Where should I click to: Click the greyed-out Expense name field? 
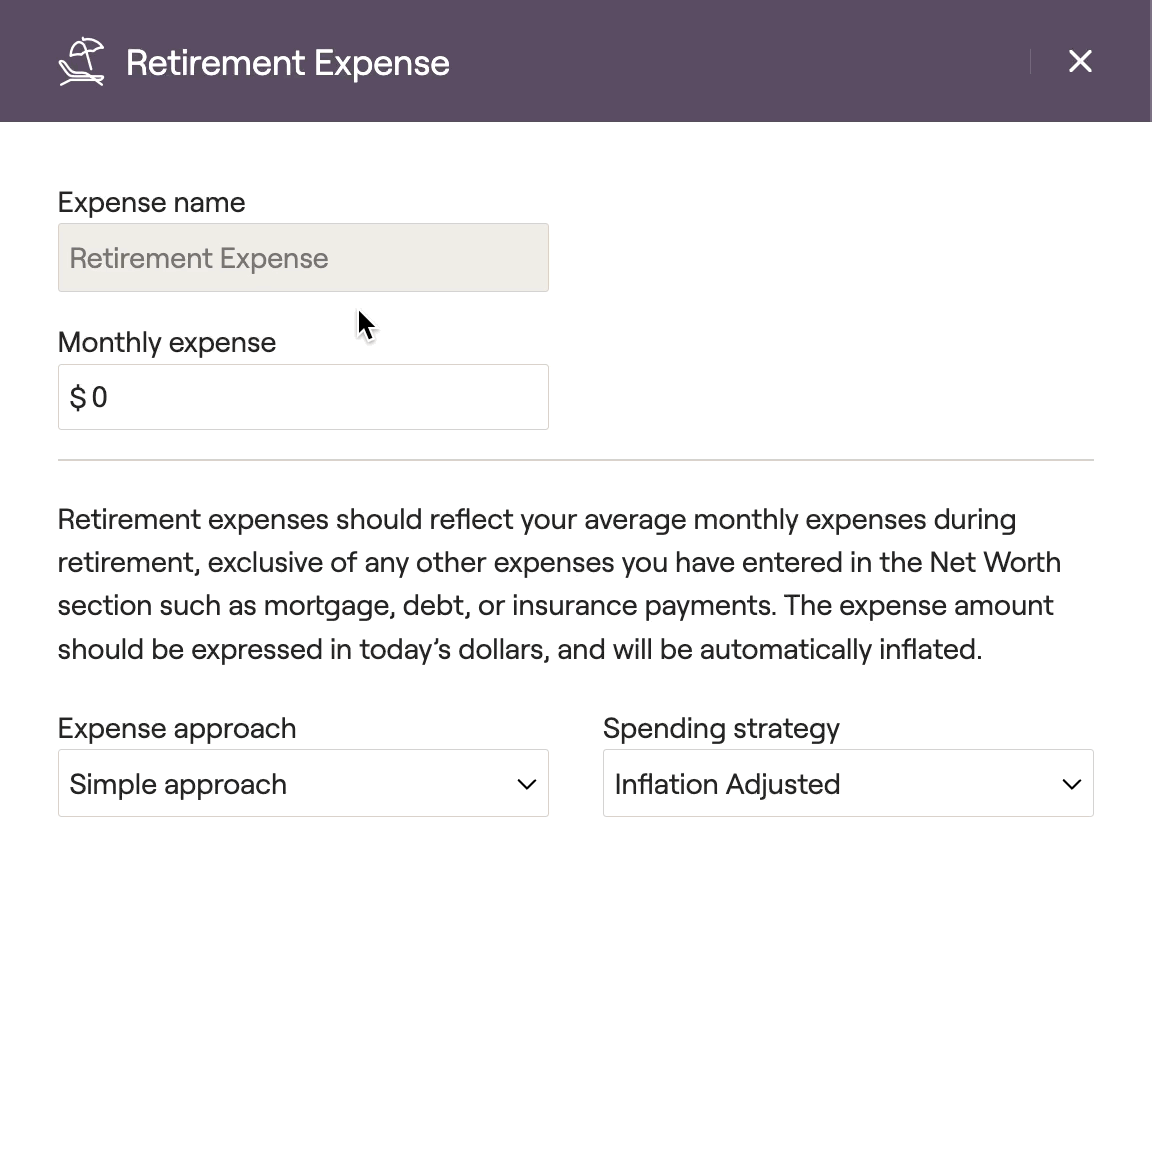[x=303, y=257]
